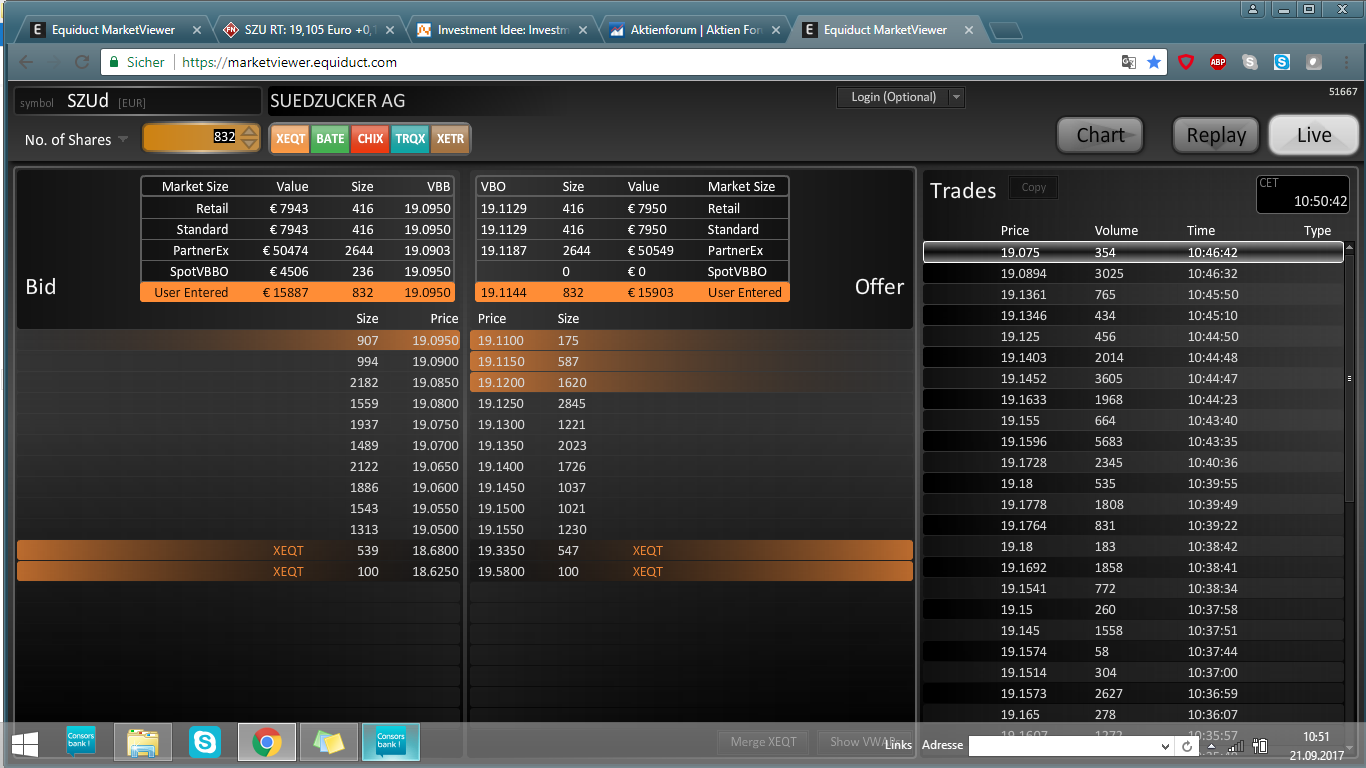The image size is (1366, 768).
Task: Click the Volume column header in Trades
Action: [x=1116, y=231]
